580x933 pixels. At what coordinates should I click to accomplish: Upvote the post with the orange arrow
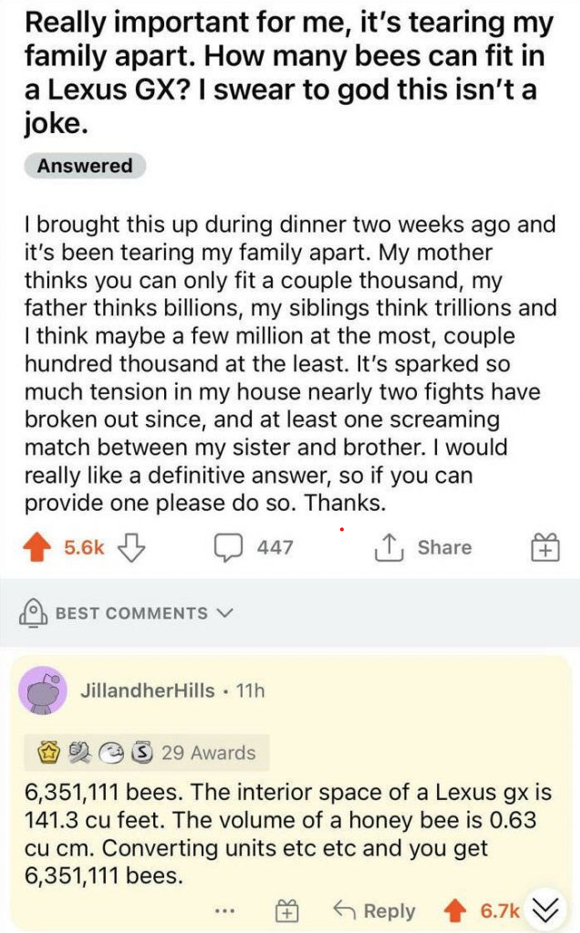point(37,546)
